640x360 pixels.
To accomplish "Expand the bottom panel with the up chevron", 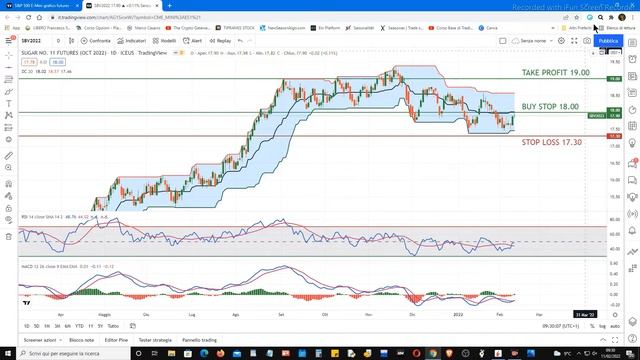I will (x=603, y=340).
